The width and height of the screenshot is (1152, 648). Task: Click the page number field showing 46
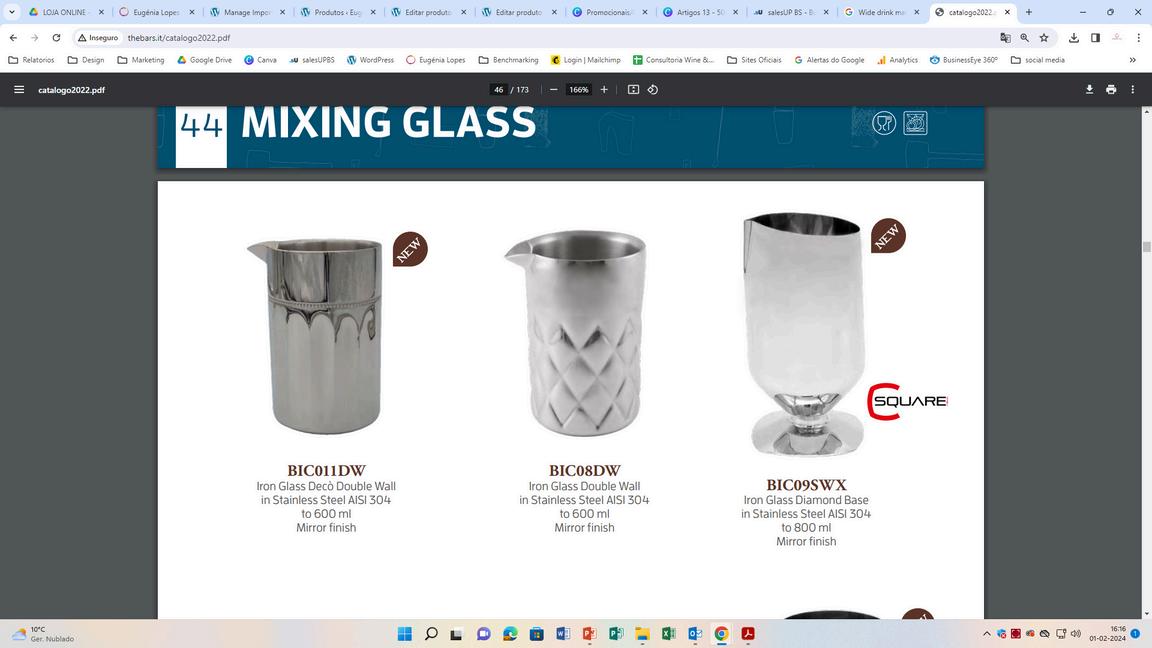[499, 90]
